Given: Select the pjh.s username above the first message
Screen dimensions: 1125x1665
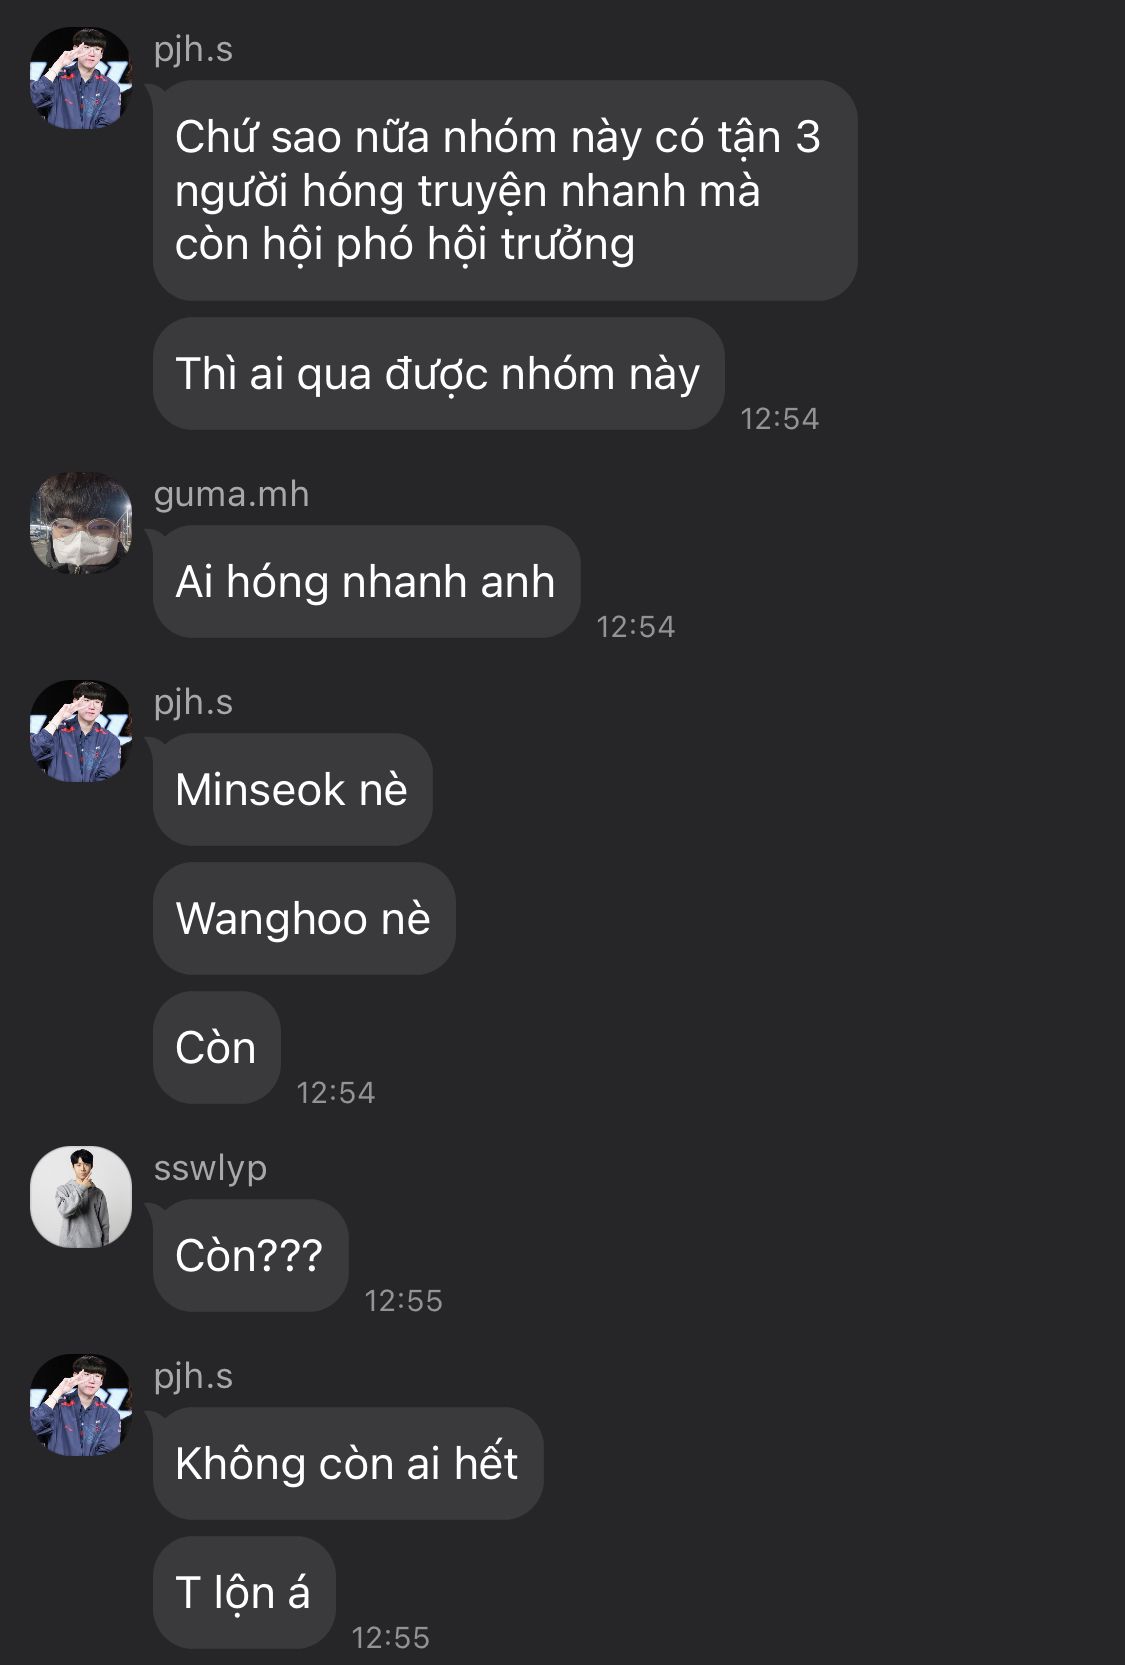Looking at the screenshot, I should pos(193,49).
